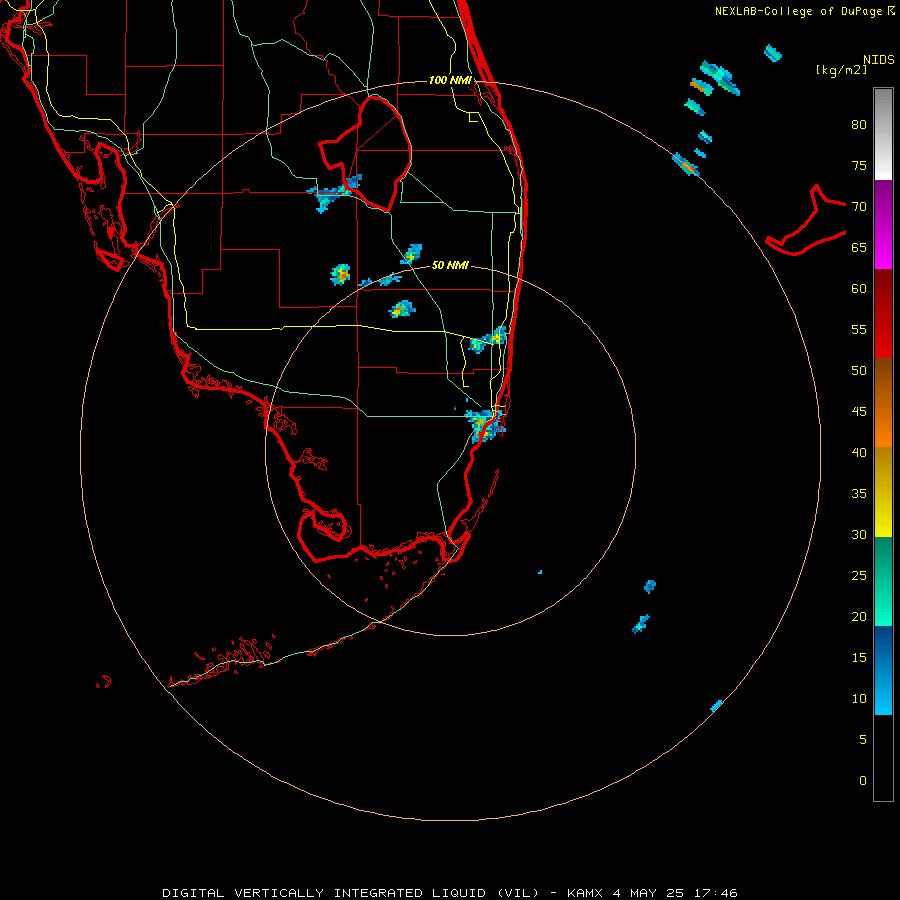The image size is (900, 900).
Task: Click the Bahamas island outline at far right
Action: click(x=806, y=221)
